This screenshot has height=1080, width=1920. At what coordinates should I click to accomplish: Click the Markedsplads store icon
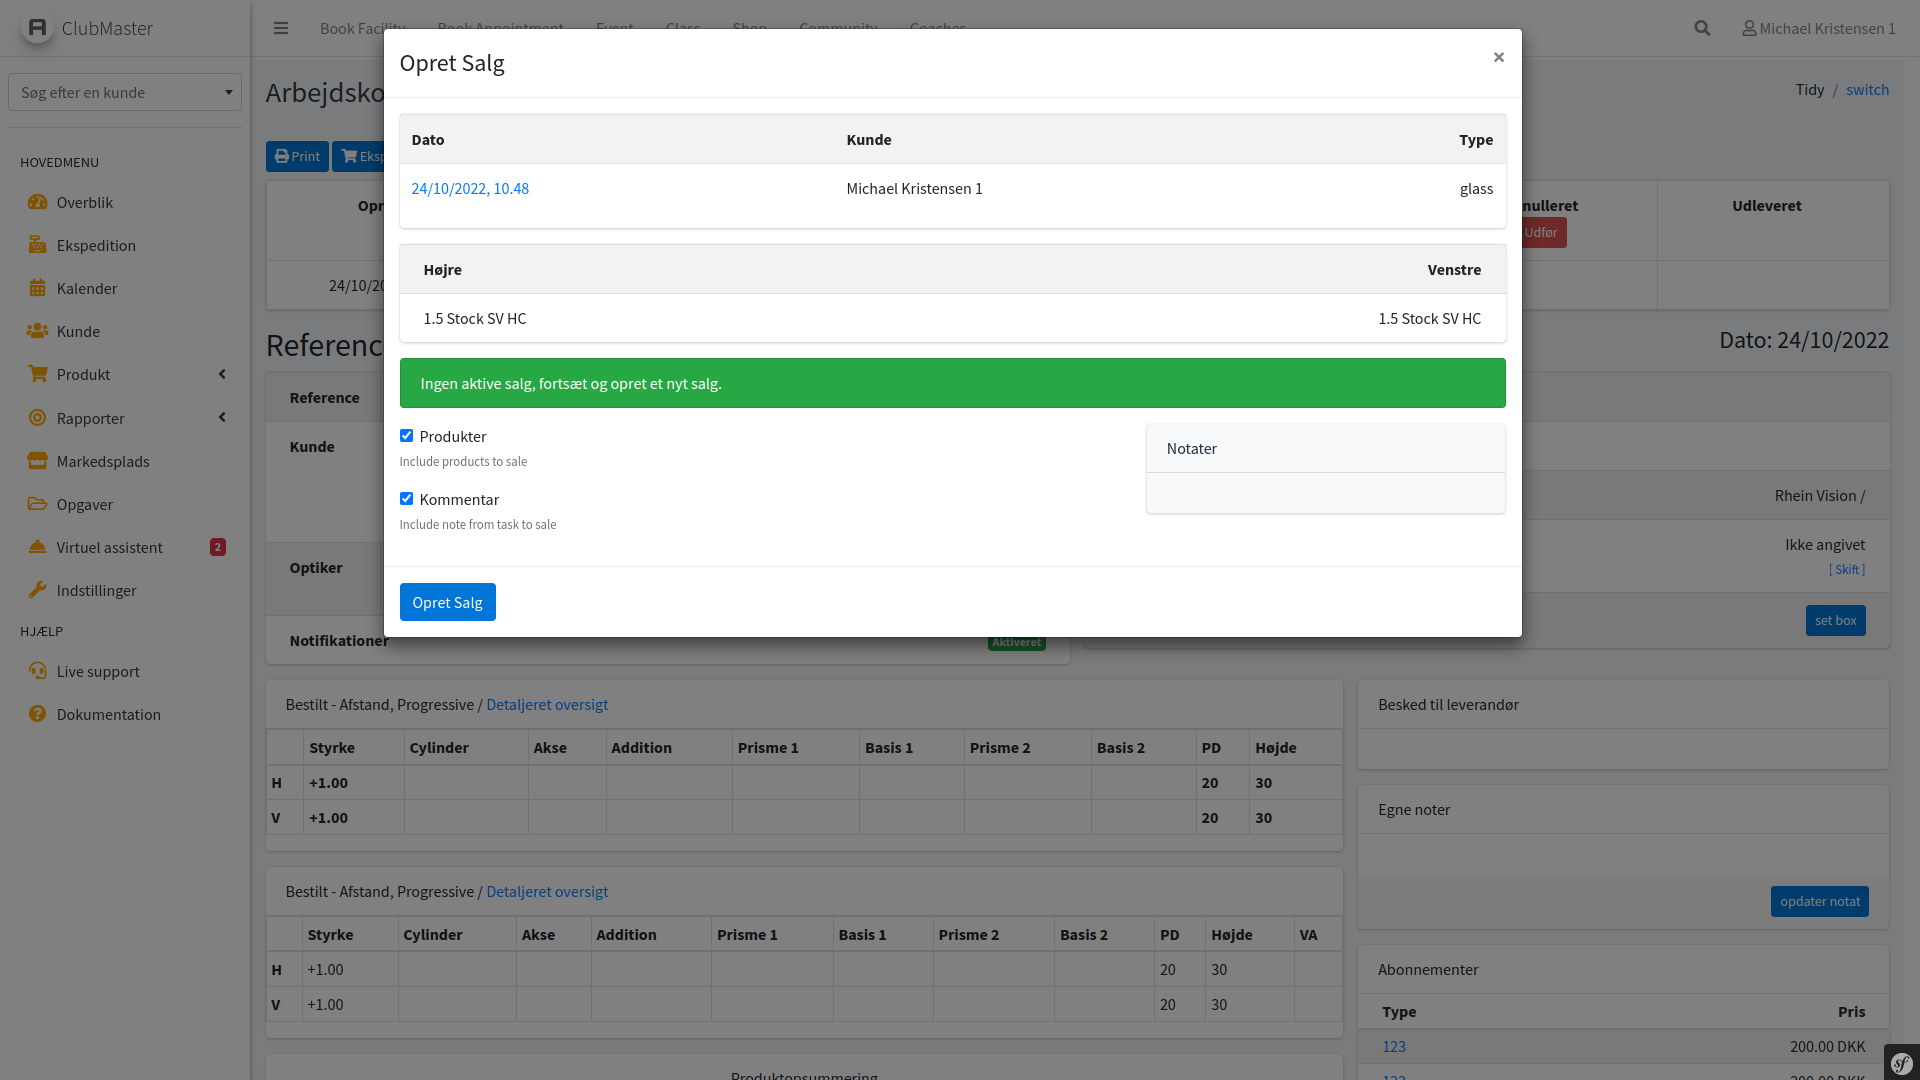tap(37, 461)
